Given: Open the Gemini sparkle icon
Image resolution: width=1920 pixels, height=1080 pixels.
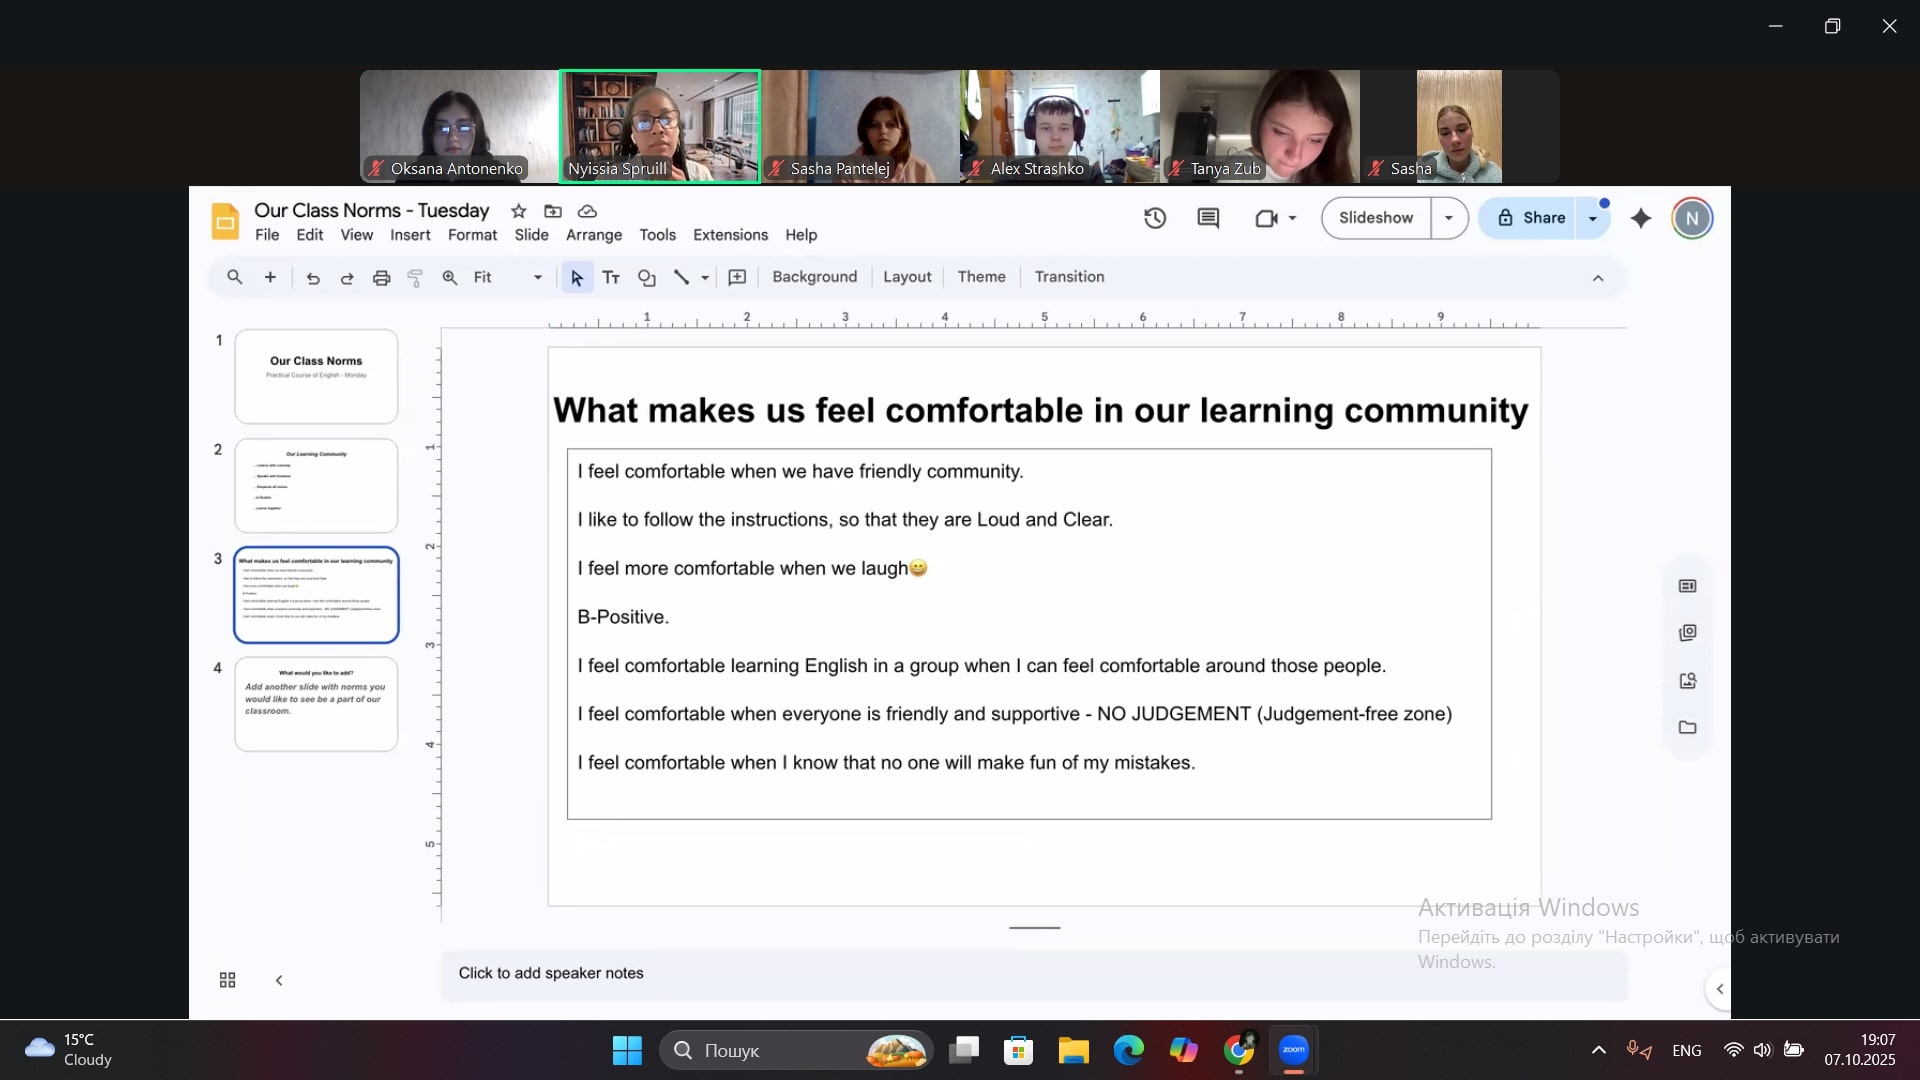Looking at the screenshot, I should 1641,218.
